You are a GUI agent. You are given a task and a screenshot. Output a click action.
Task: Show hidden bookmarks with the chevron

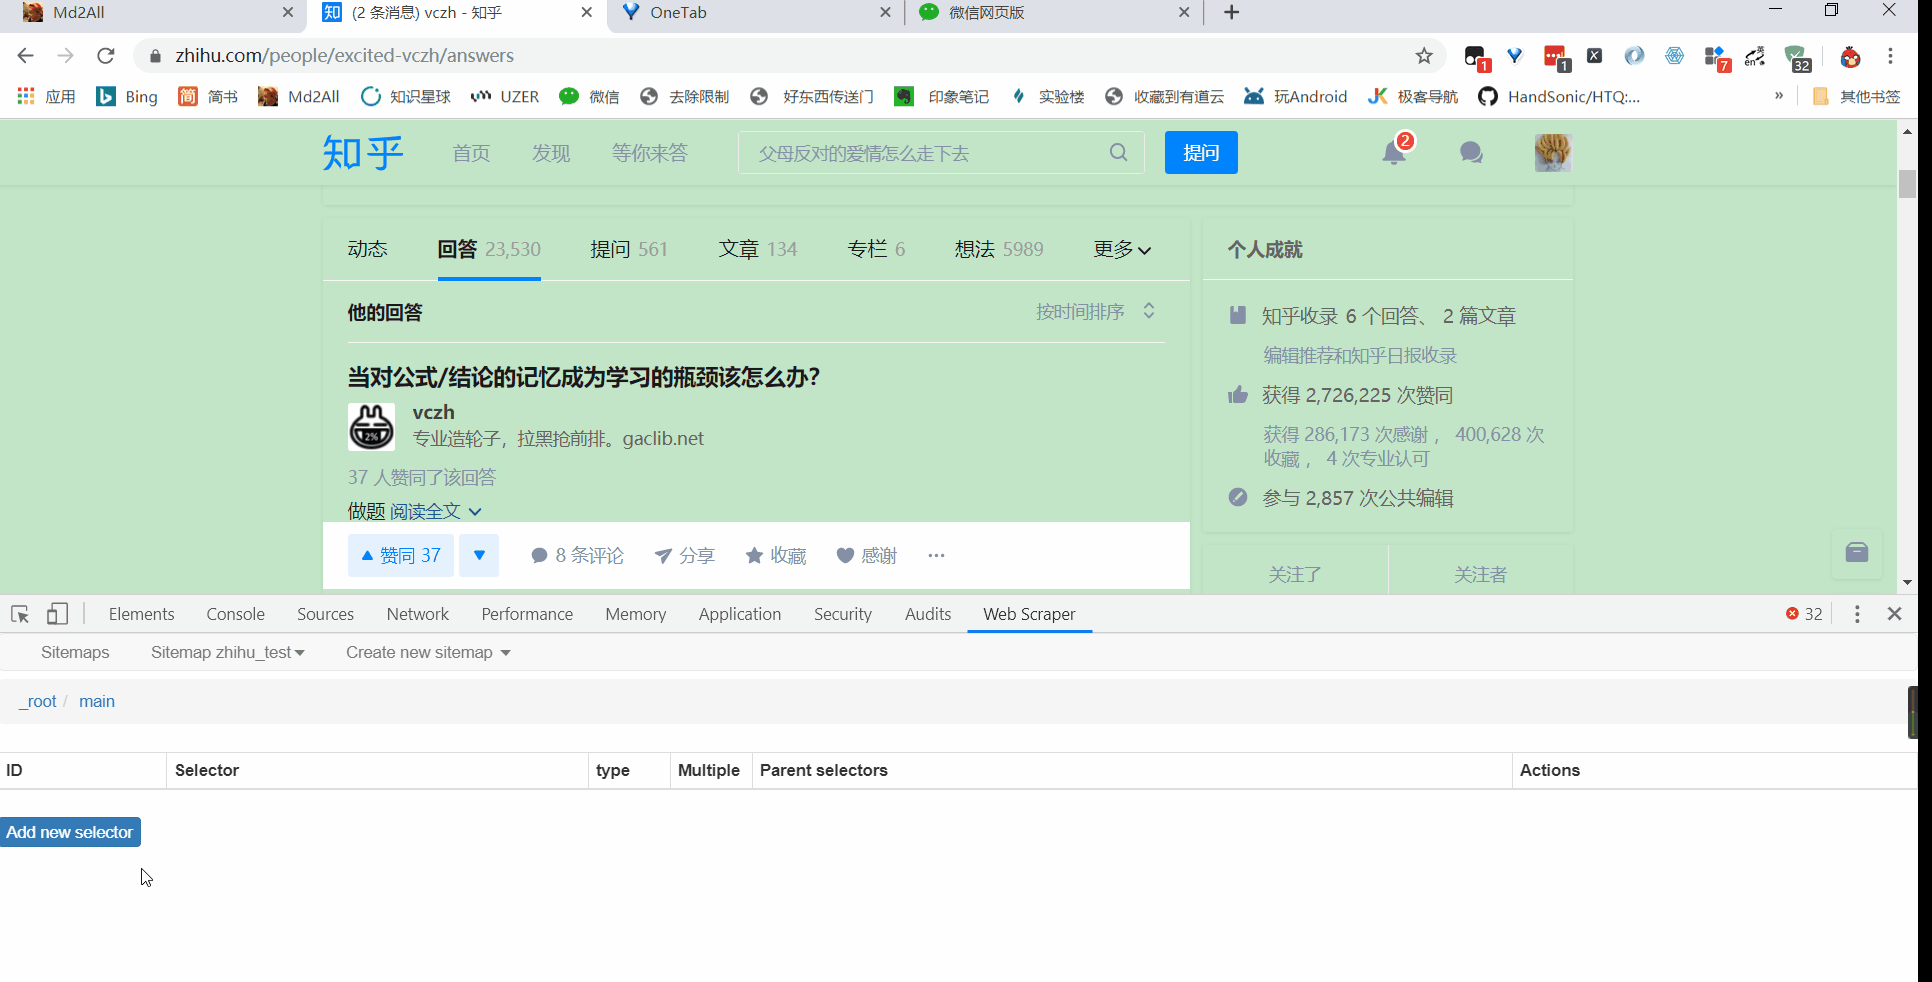click(1779, 96)
